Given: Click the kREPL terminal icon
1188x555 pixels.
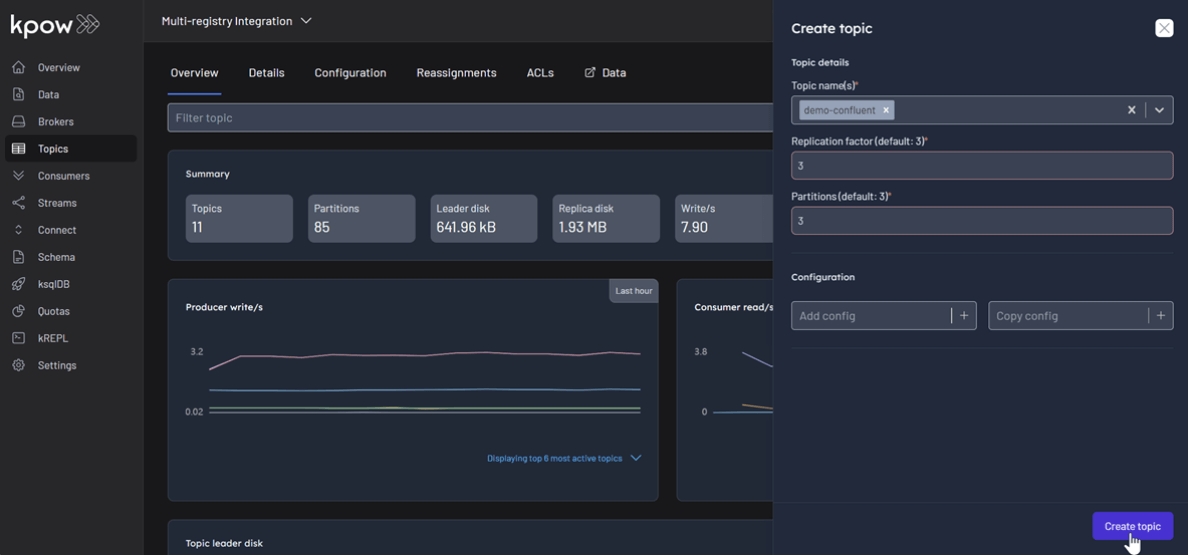Looking at the screenshot, I should [18, 338].
